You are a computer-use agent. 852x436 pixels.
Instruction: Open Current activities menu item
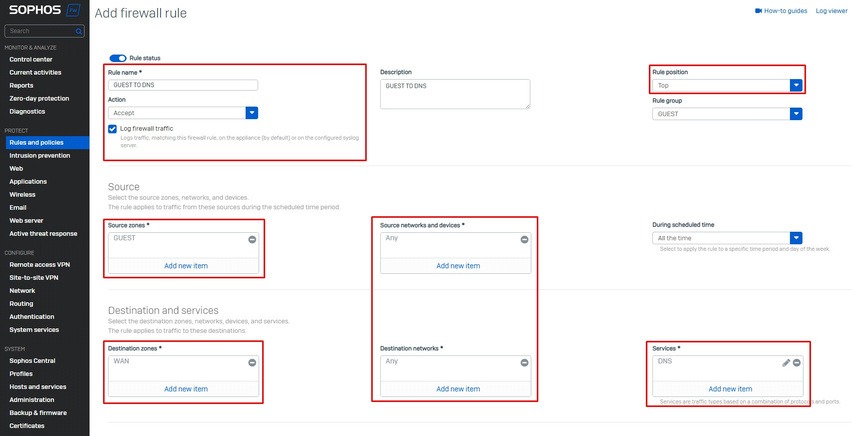[35, 72]
